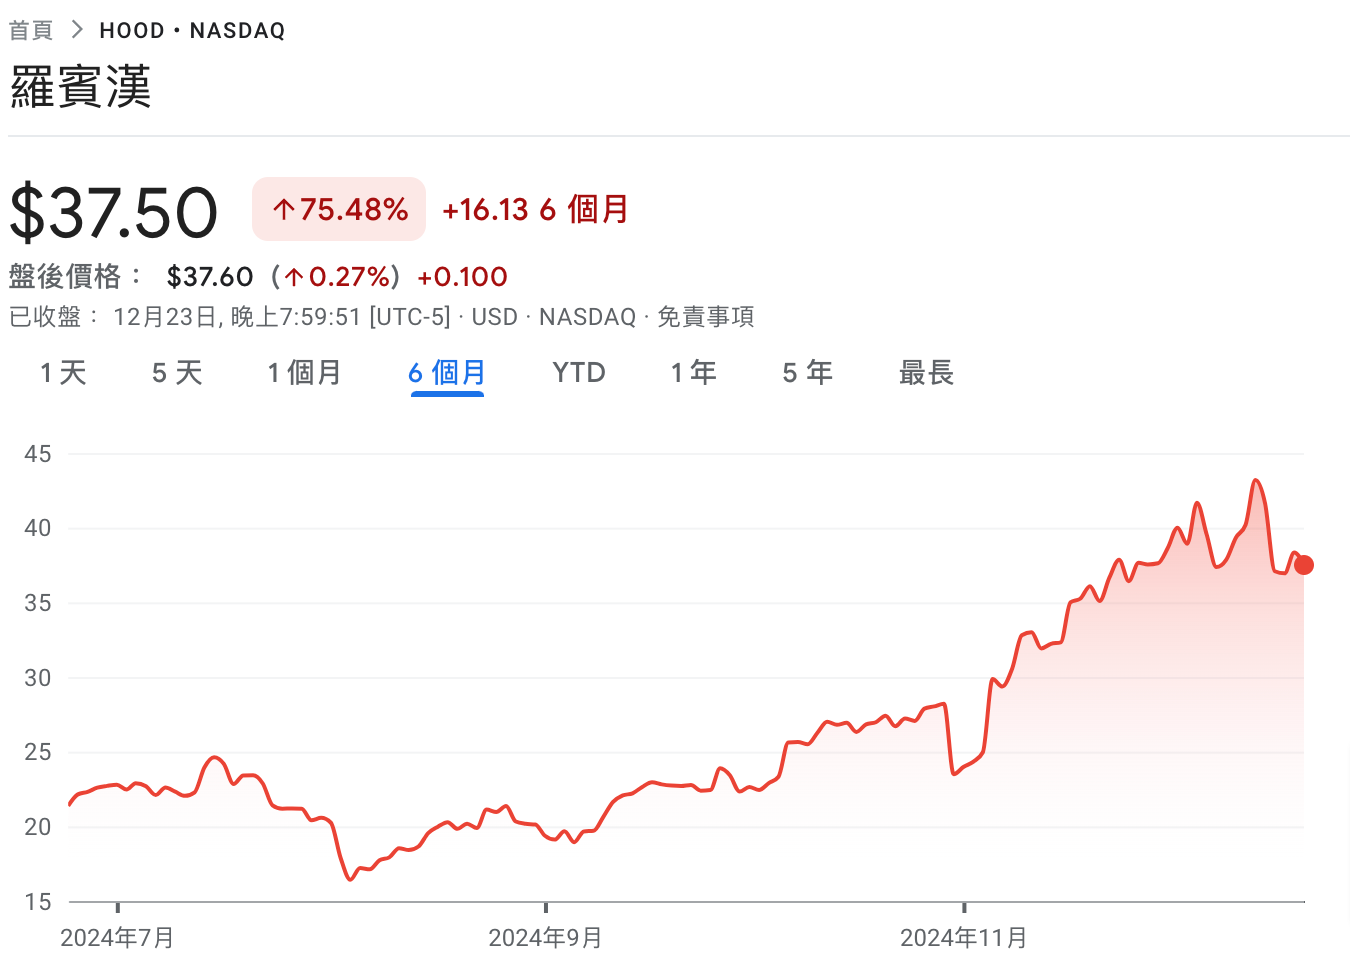Choose the 5 年 range tab
The height and width of the screenshot is (976, 1350).
(807, 373)
